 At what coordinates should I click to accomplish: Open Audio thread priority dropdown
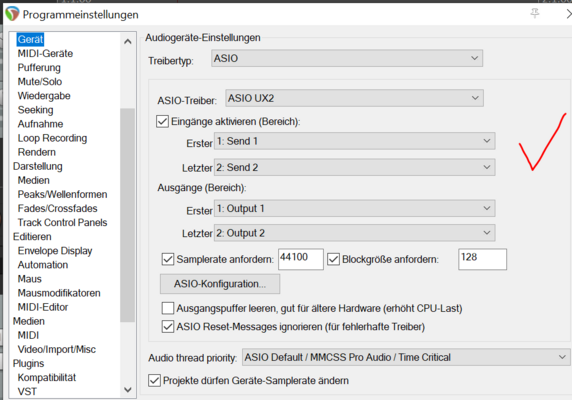[x=406, y=357]
